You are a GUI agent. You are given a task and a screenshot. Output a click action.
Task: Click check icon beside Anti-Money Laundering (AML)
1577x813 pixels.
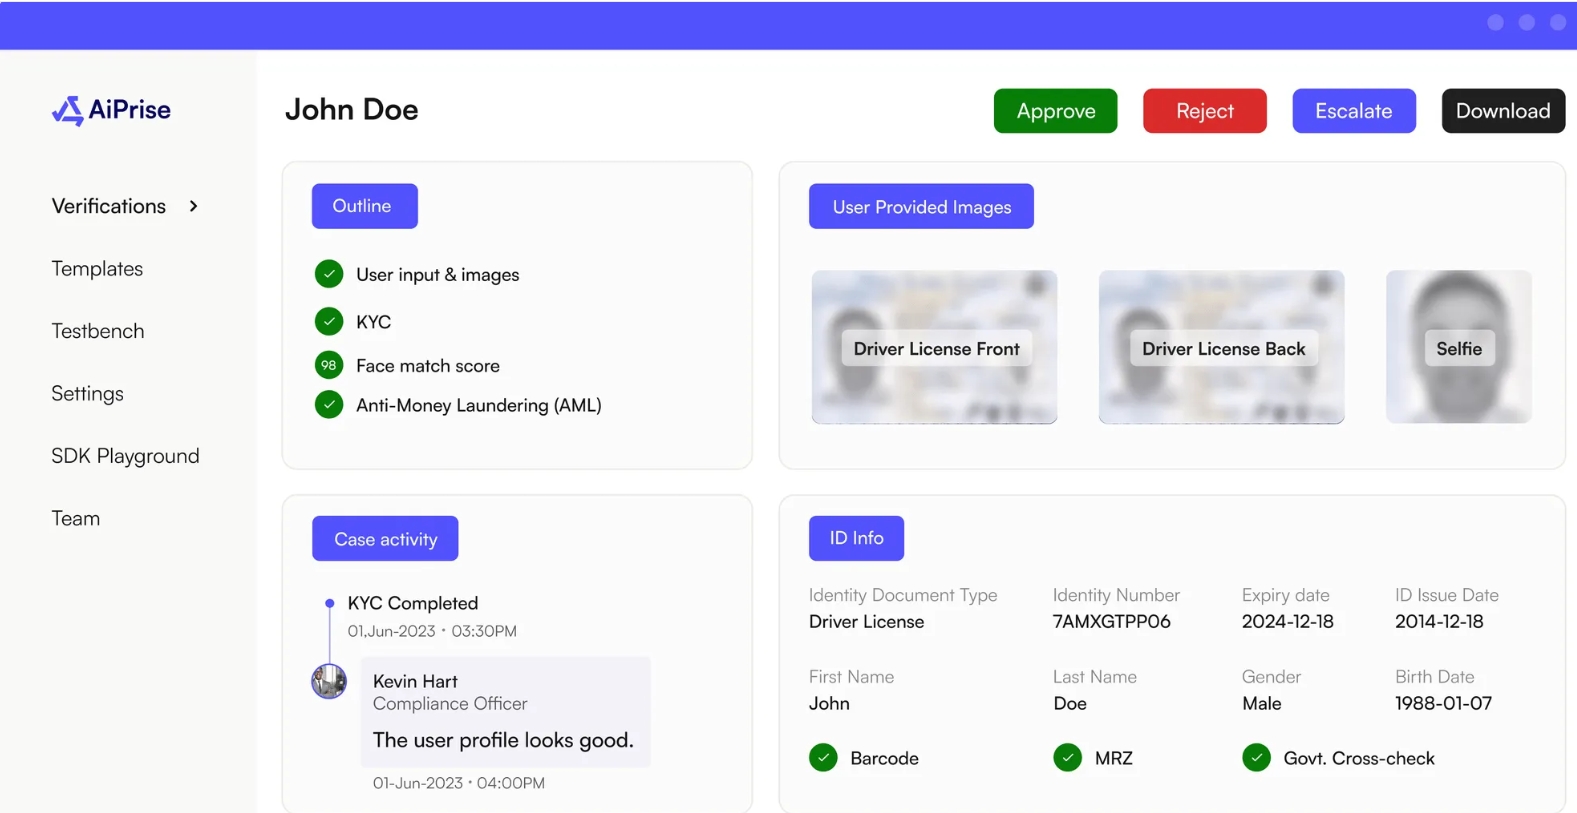click(329, 404)
